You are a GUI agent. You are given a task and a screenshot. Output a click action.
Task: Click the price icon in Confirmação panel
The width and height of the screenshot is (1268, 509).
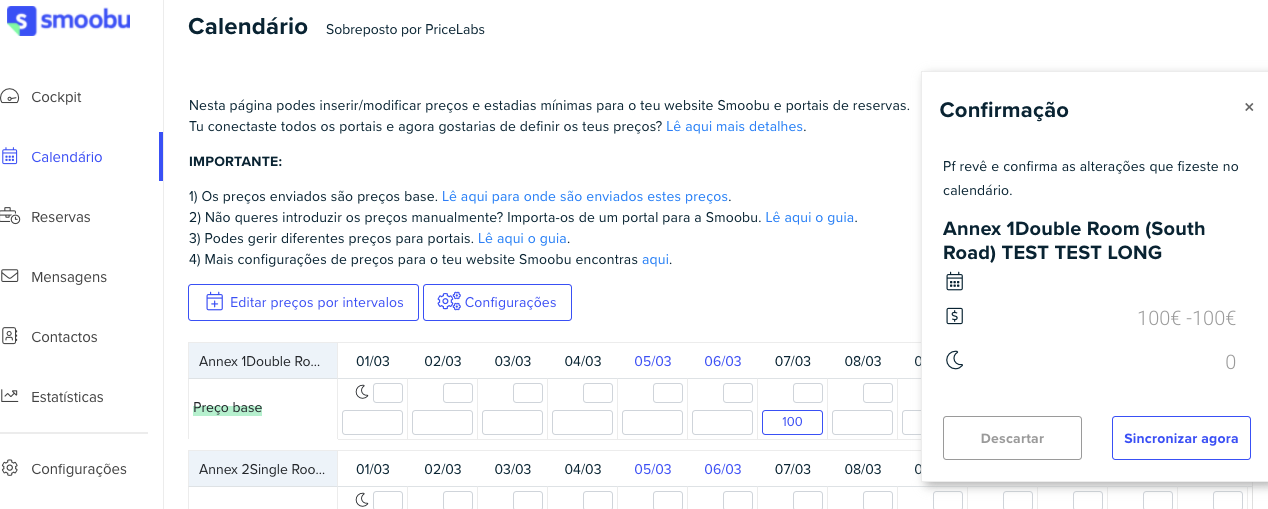[955, 317]
